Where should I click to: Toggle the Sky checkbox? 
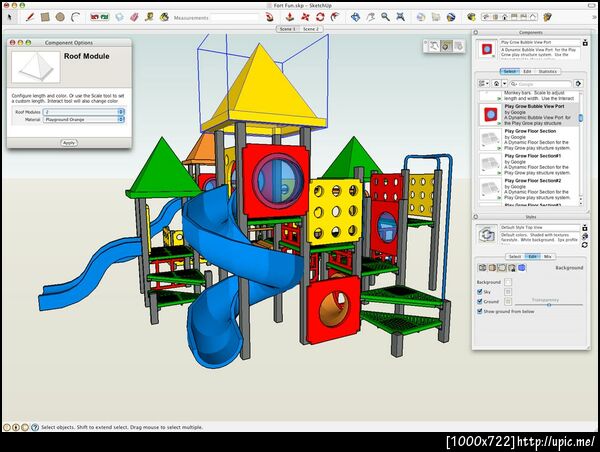[x=479, y=292]
